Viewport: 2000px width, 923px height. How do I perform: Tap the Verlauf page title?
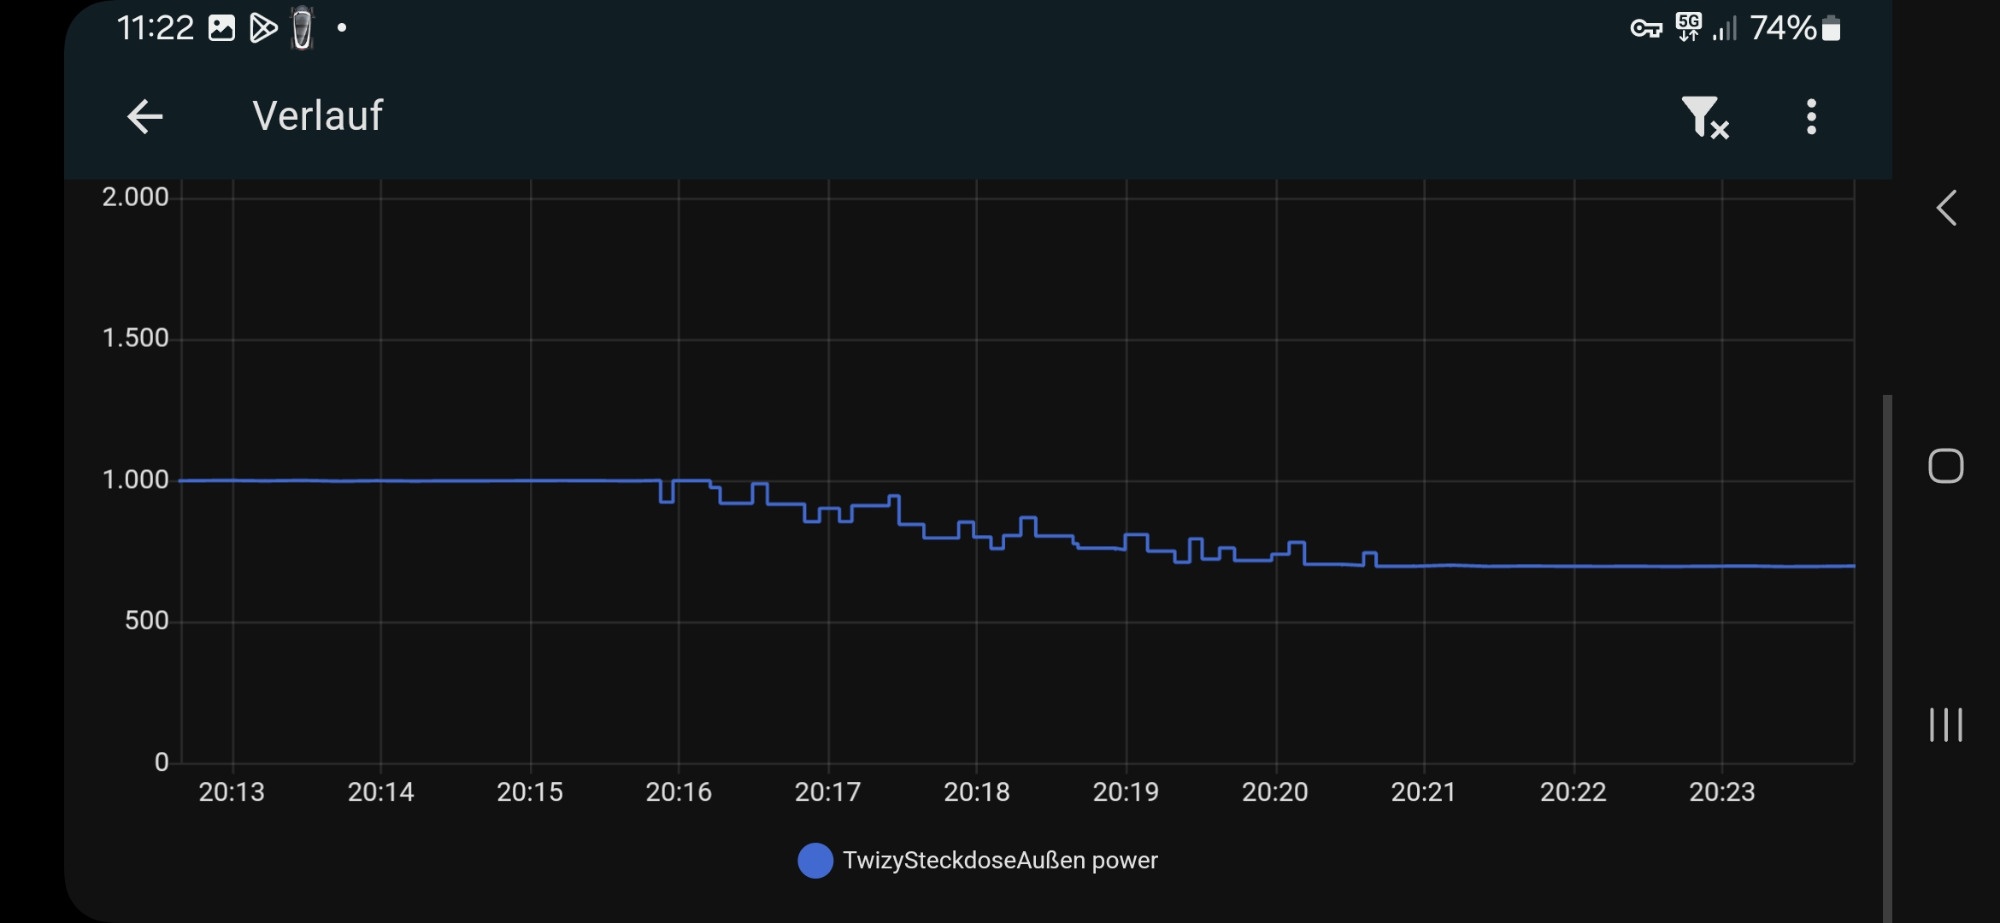click(317, 116)
